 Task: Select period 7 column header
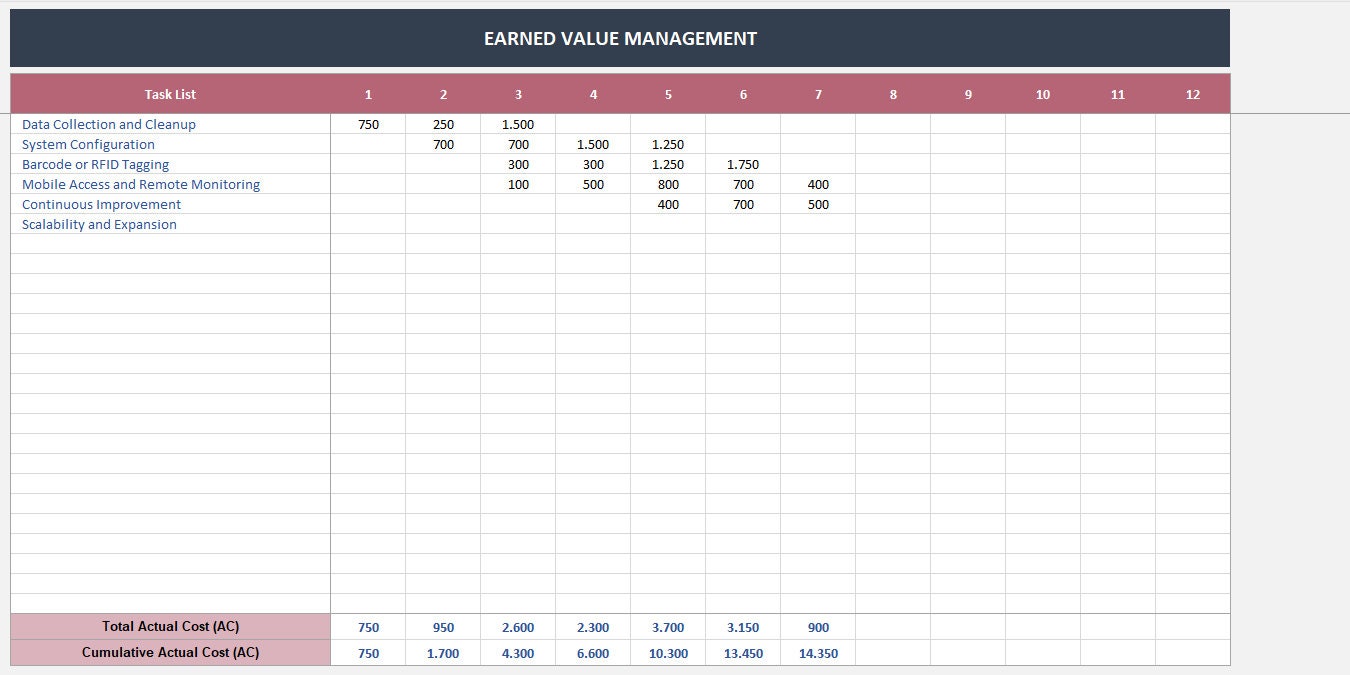818,94
